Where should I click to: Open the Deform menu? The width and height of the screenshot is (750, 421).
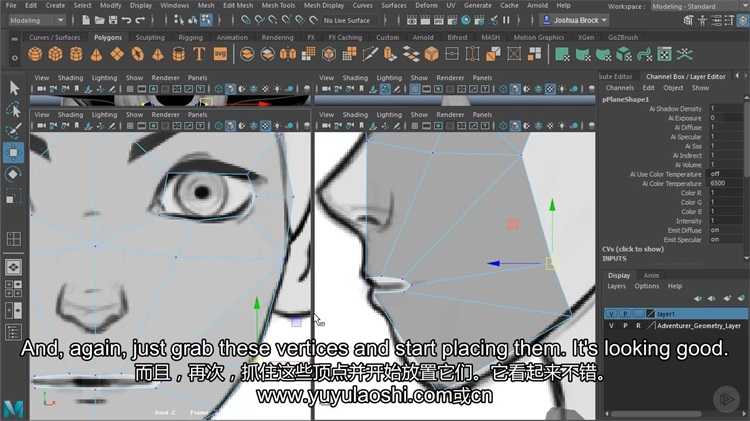pos(426,5)
